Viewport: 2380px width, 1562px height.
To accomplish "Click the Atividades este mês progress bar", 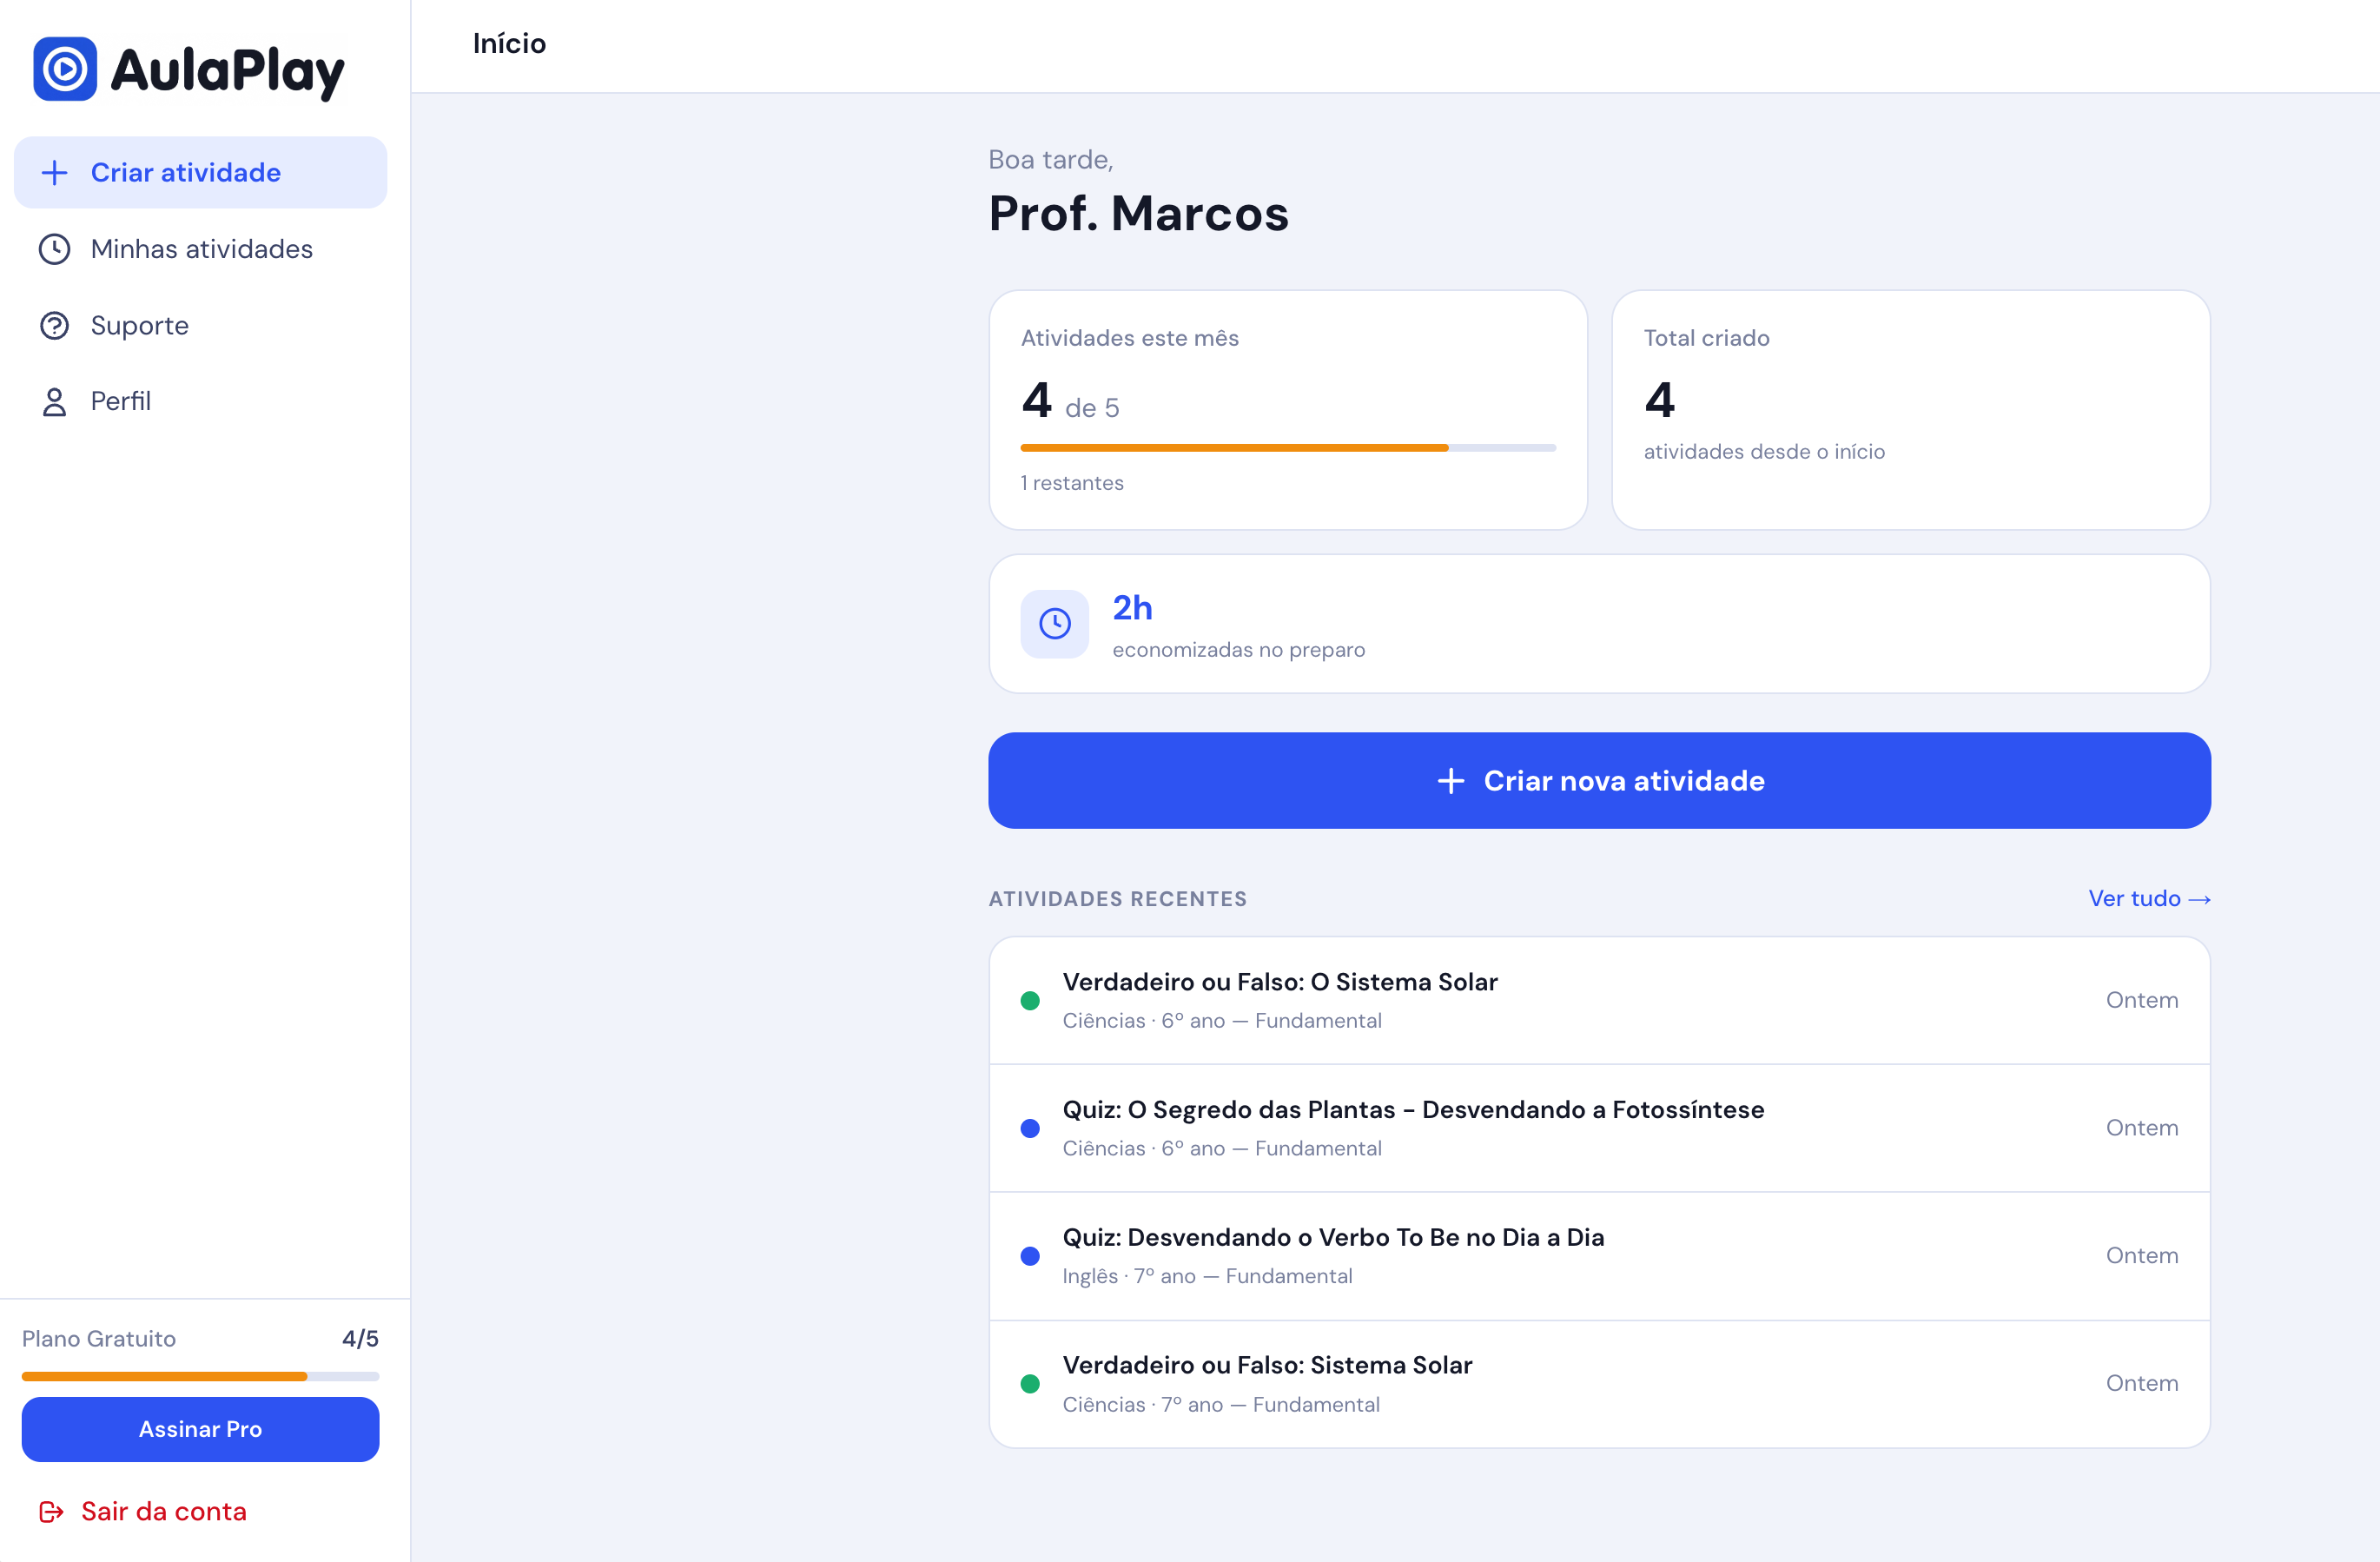I will pyautogui.click(x=1287, y=448).
